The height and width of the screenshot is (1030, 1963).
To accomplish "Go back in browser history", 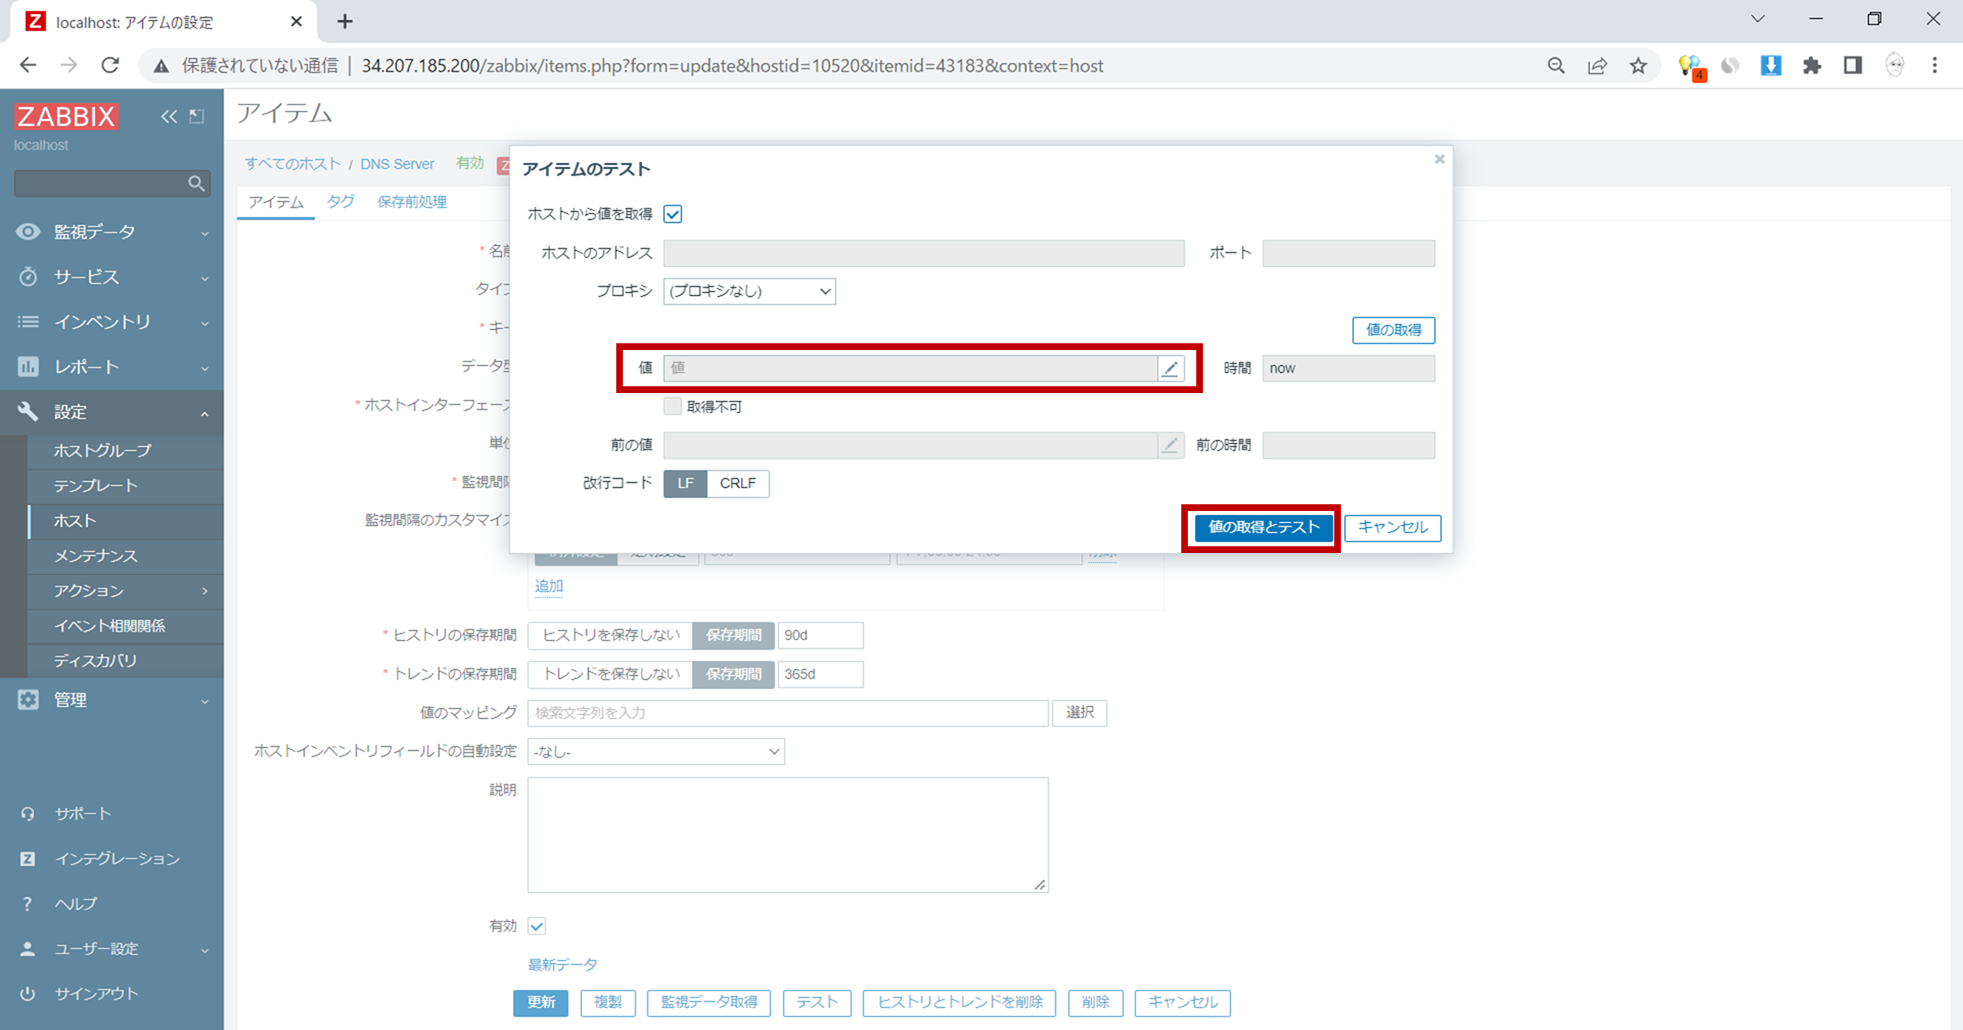I will pyautogui.click(x=28, y=66).
